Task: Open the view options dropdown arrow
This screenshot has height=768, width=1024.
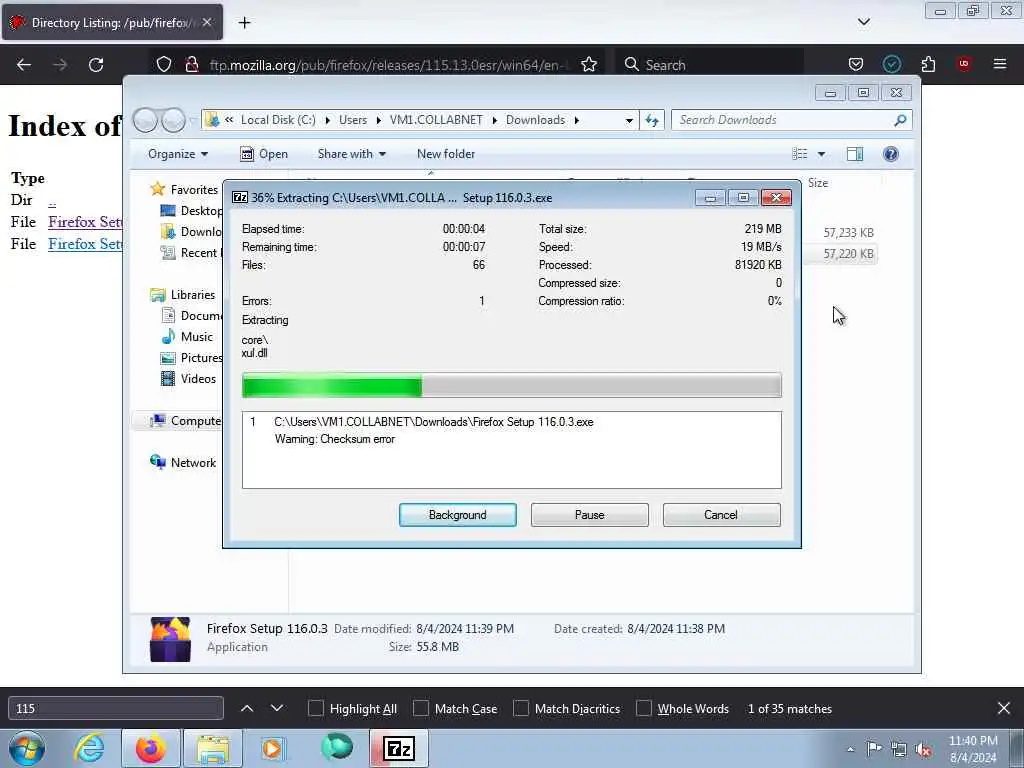Action: click(x=822, y=154)
